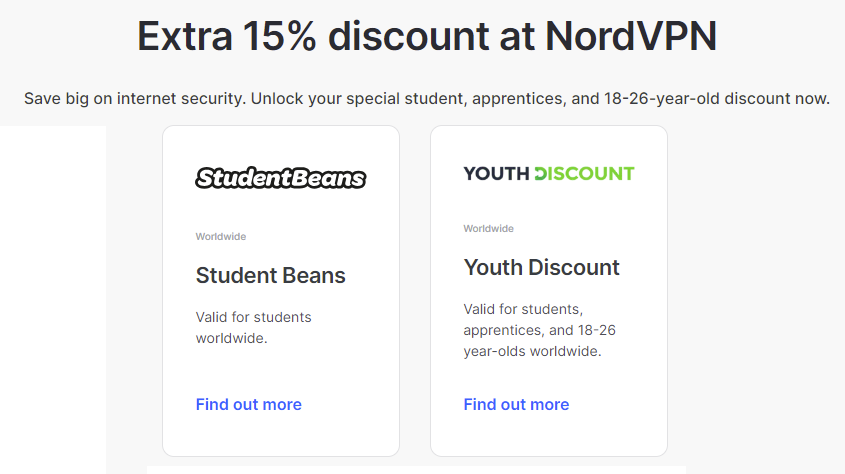Open Find out more under Student Beans
Image resolution: width=845 pixels, height=474 pixels.
coord(248,405)
